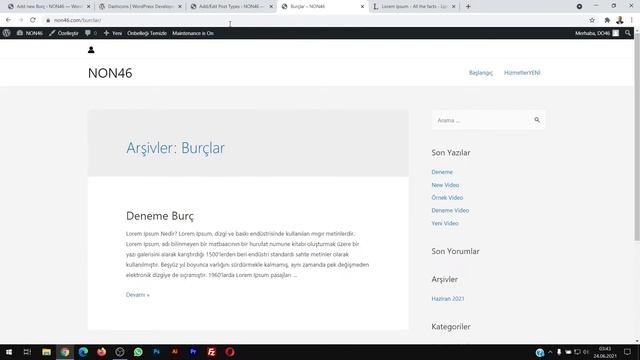Click the user account icon above header
Screen dimensions: 640x360
[91, 50]
